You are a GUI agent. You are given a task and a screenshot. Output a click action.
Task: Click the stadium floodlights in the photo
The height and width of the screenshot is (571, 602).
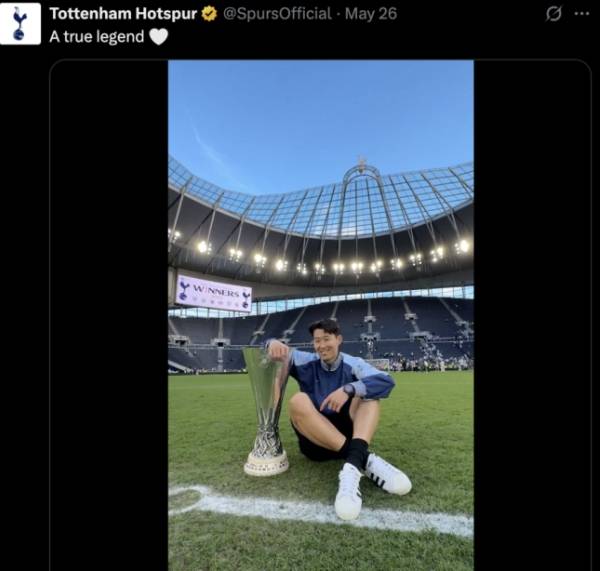pos(320,266)
